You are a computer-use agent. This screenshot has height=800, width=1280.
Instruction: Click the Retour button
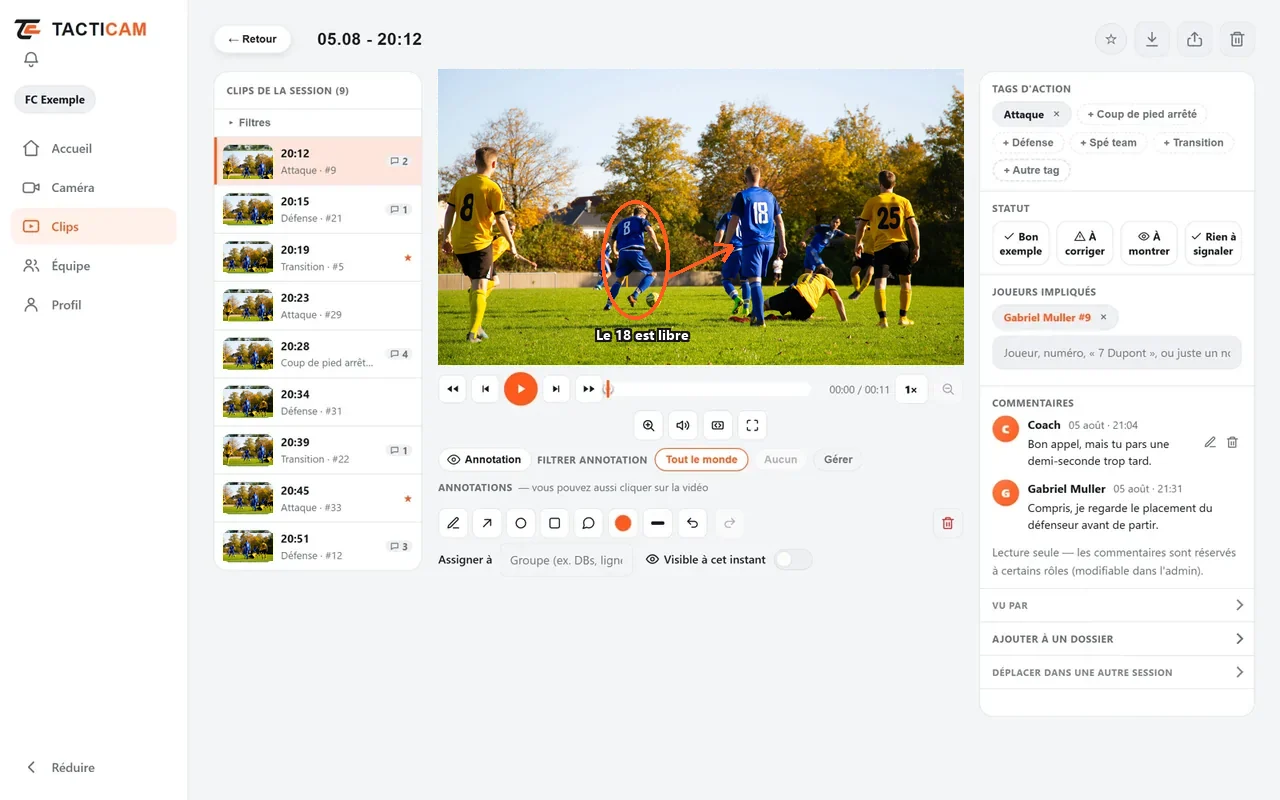252,39
